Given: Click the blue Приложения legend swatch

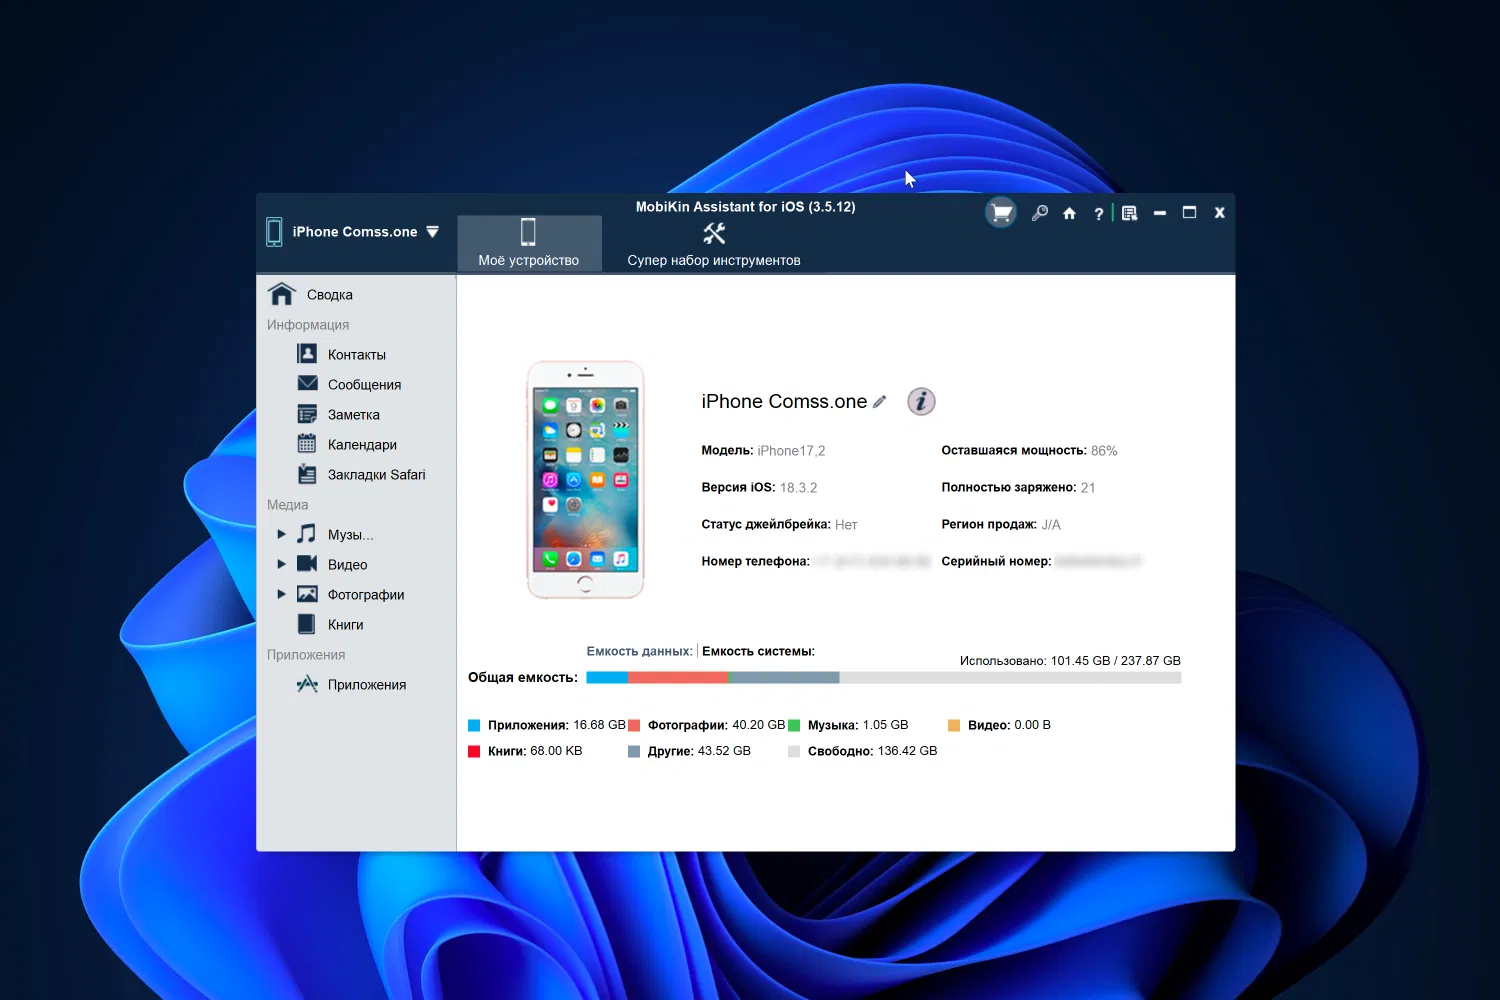Looking at the screenshot, I should 474,726.
